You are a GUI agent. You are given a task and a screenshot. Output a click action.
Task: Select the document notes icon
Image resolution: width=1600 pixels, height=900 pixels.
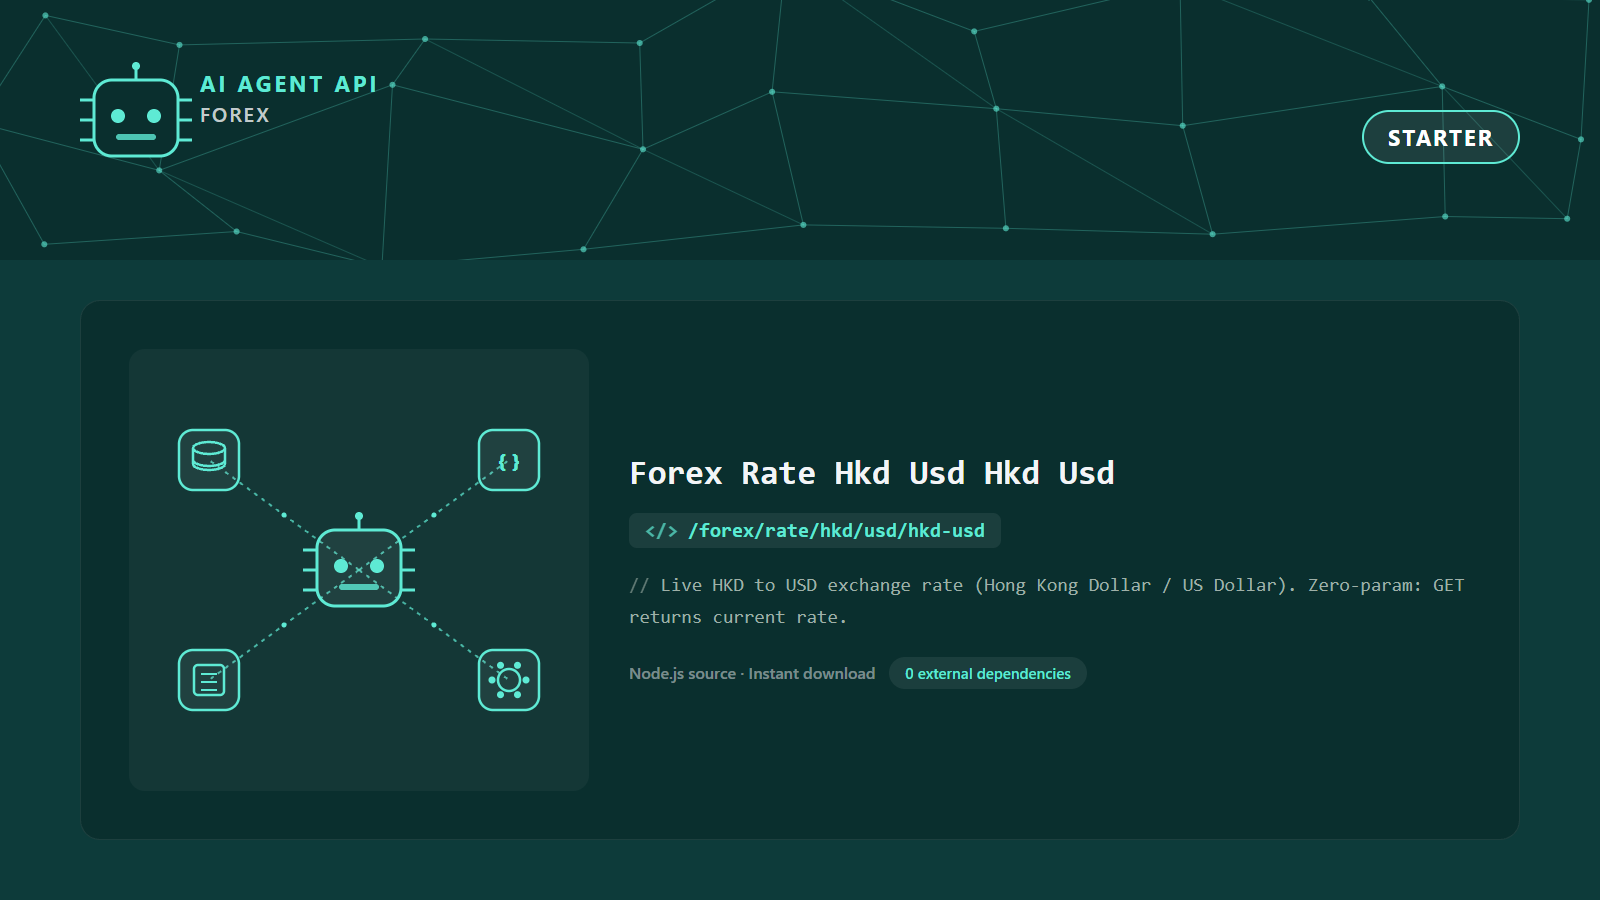pyautogui.click(x=209, y=680)
